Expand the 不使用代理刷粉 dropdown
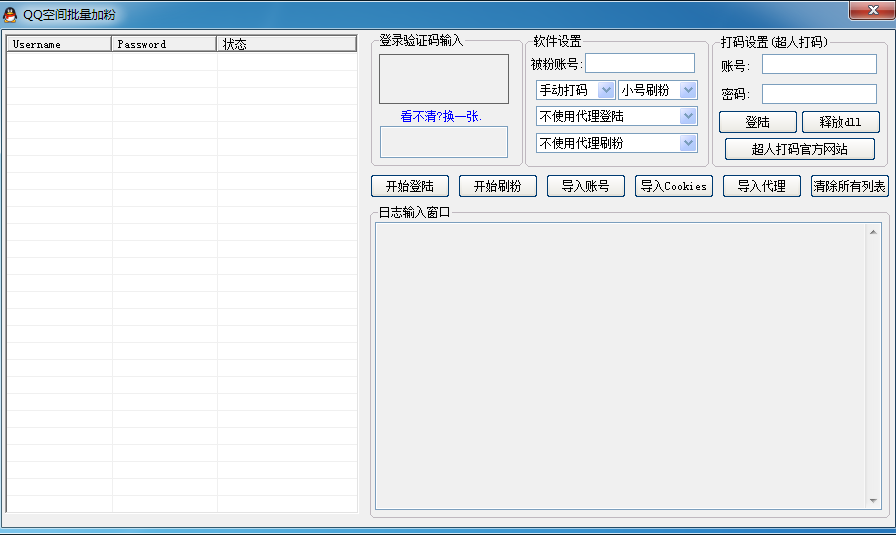Screen dimensions: 896x535 (x=617, y=143)
